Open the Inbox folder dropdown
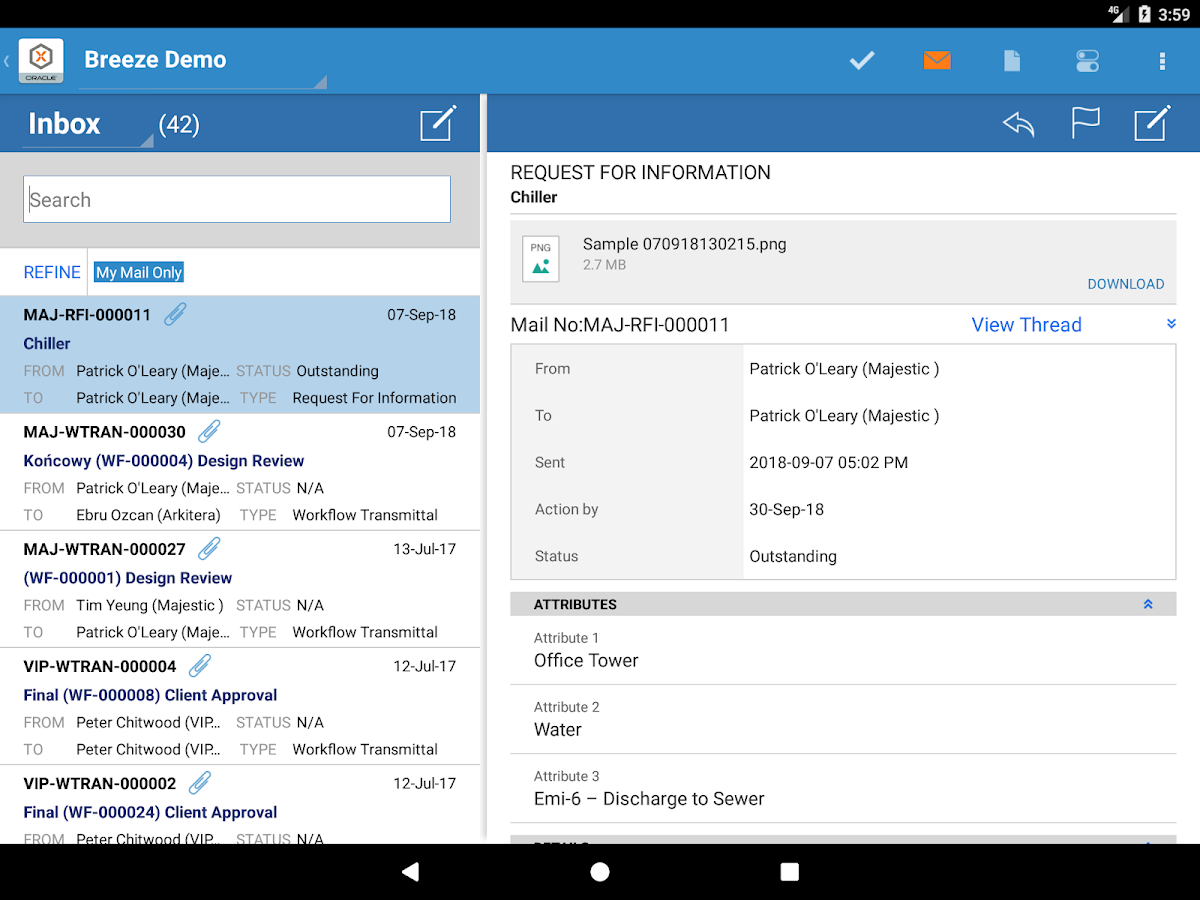1200x900 pixels. pos(87,125)
